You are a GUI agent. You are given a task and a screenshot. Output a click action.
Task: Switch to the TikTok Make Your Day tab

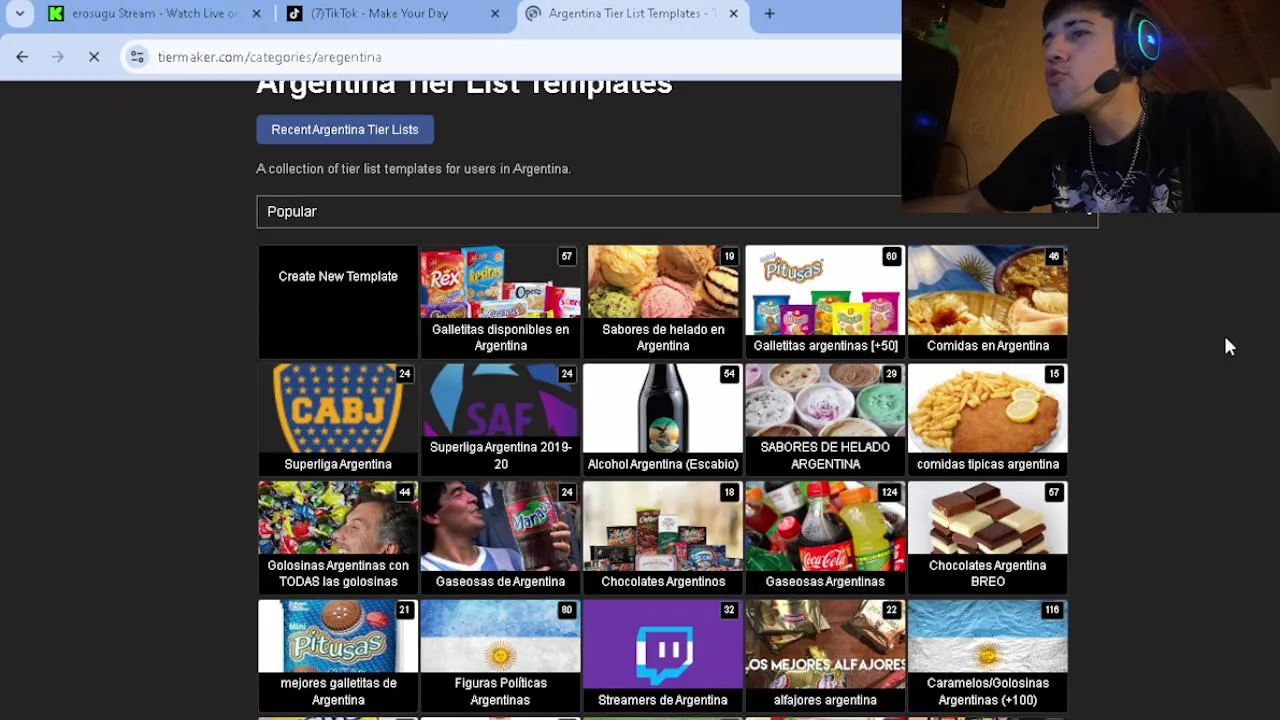[392, 14]
